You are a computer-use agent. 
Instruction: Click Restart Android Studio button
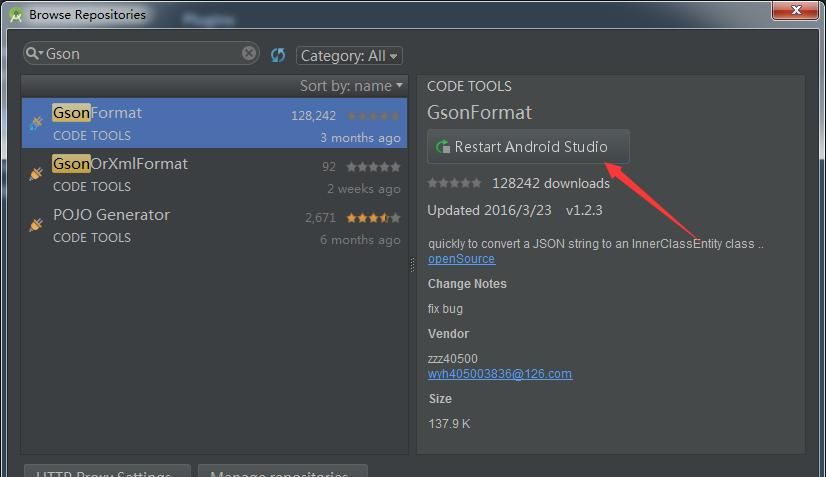(x=528, y=147)
